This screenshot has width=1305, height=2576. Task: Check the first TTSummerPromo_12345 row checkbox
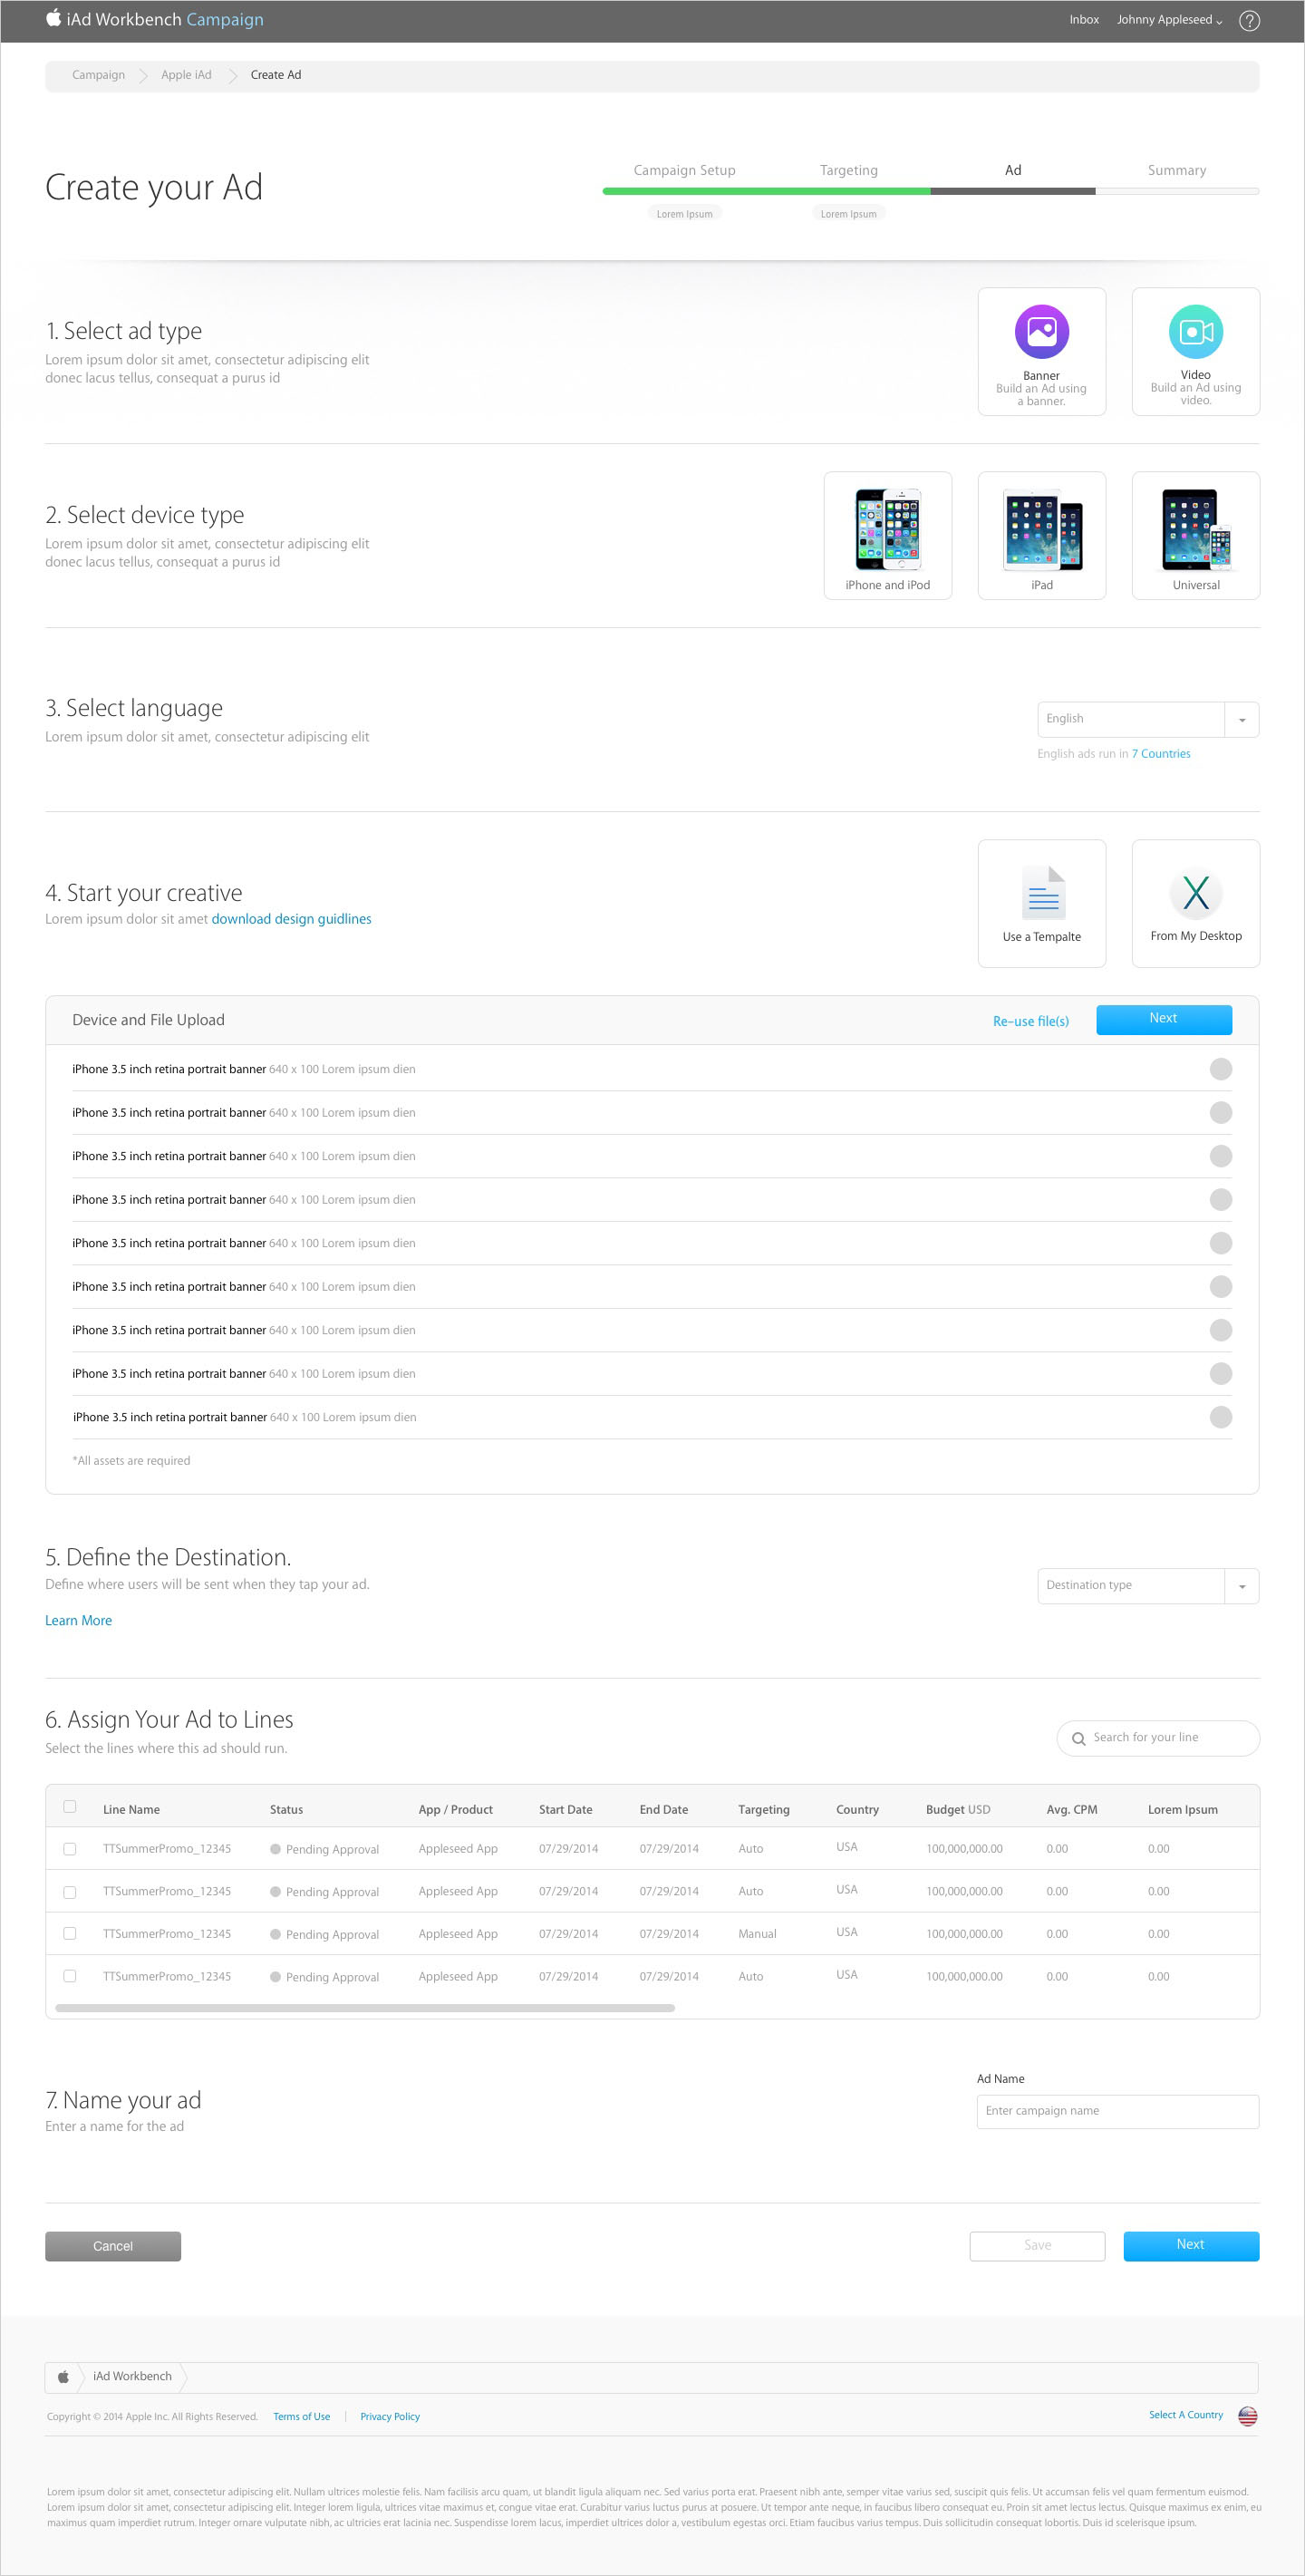70,1849
